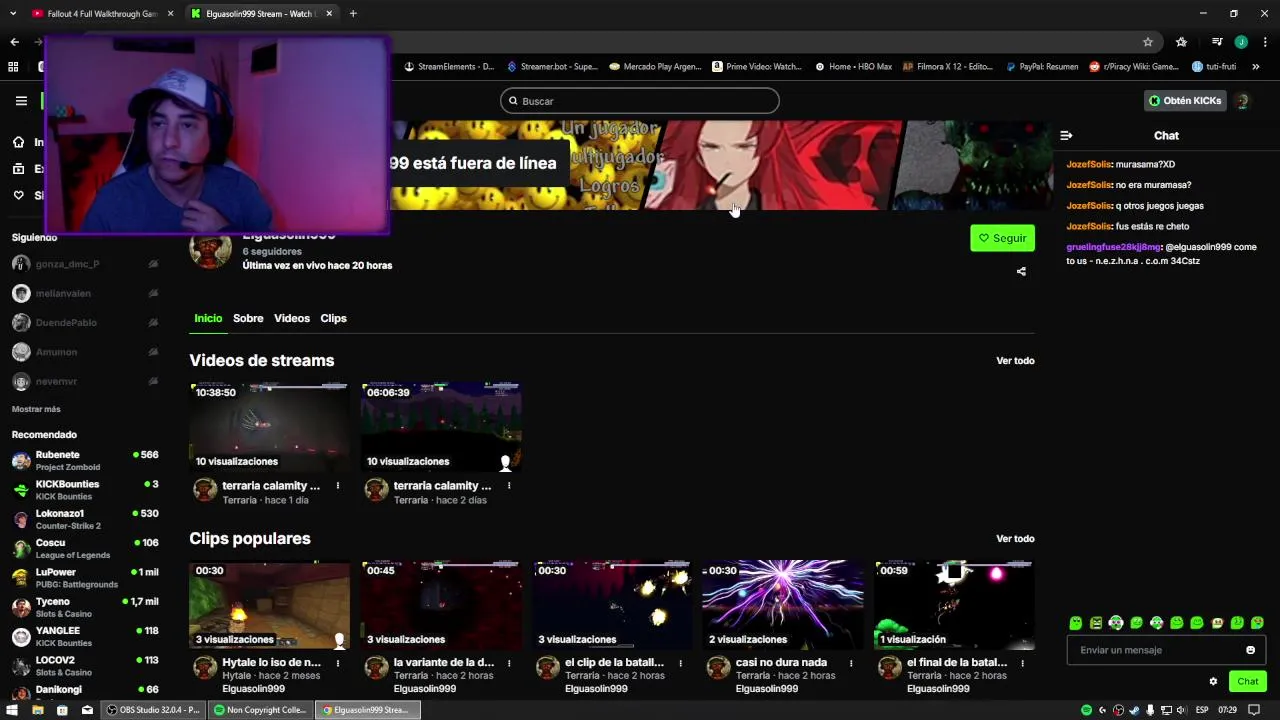
Task: Show more bookmarks with double chevron
Action: click(x=1256, y=67)
